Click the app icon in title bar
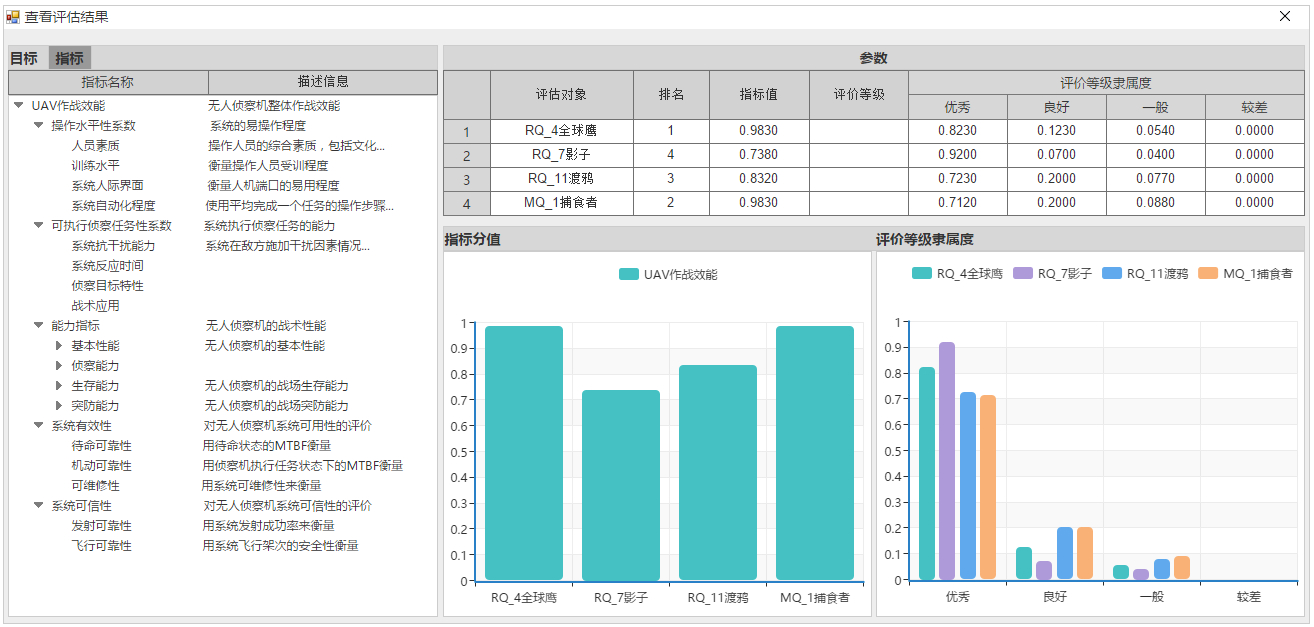The width and height of the screenshot is (1314, 627). click(13, 16)
